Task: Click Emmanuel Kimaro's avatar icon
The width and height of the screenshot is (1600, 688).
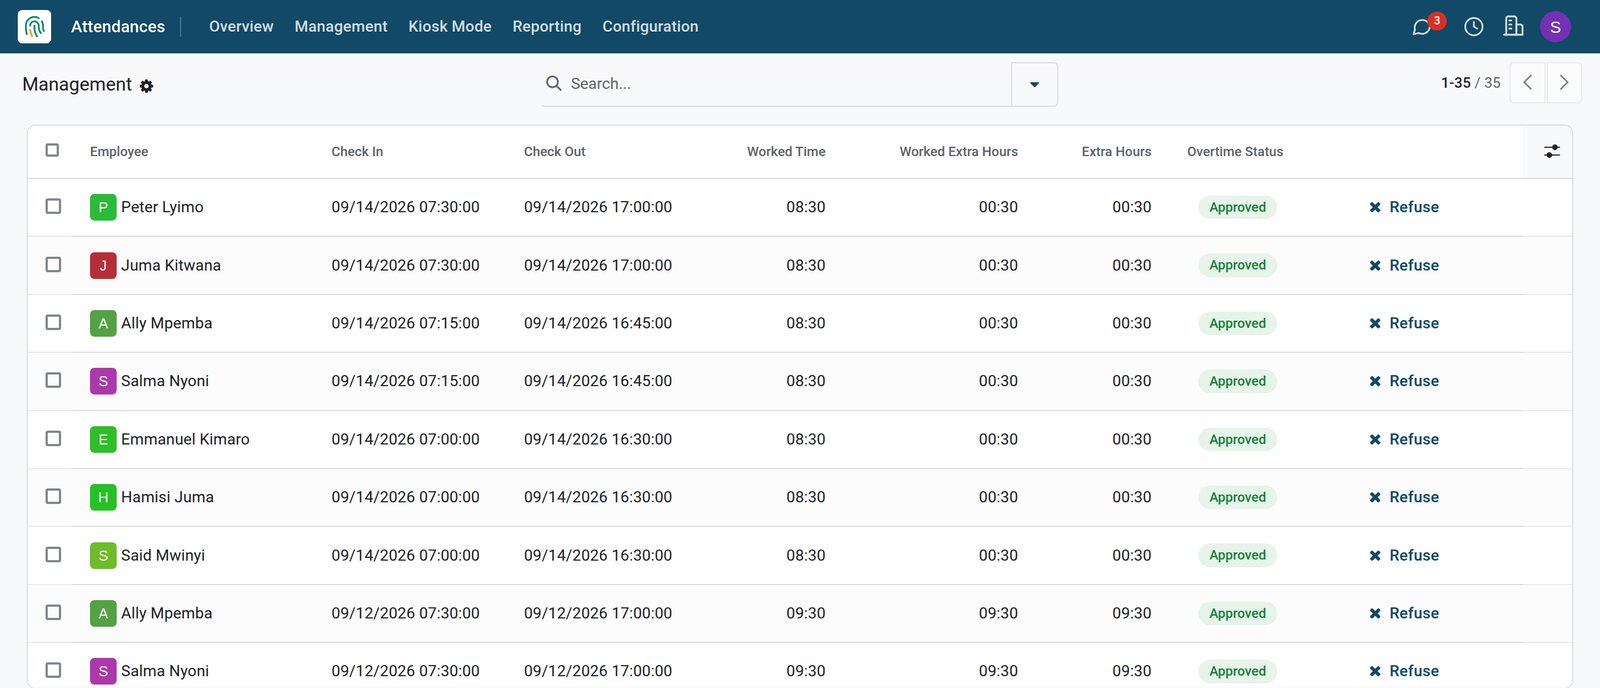Action: click(103, 439)
